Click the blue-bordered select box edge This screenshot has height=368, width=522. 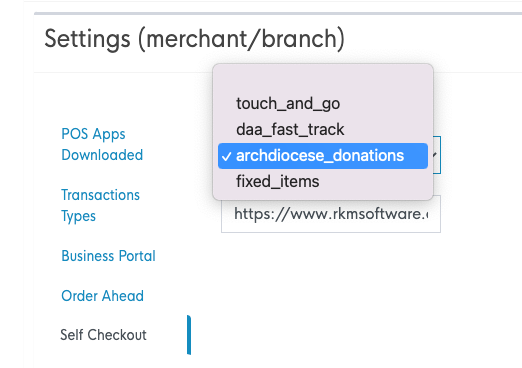pos(437,155)
